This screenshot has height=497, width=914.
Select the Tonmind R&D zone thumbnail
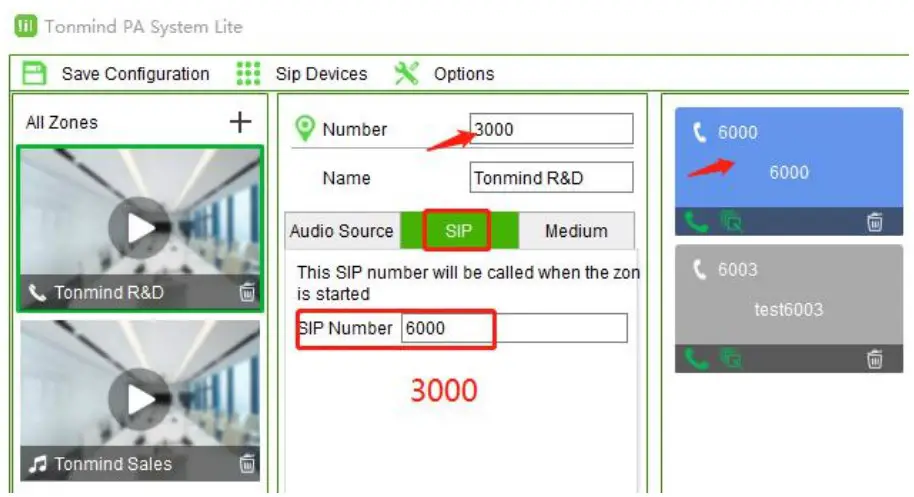click(x=140, y=229)
